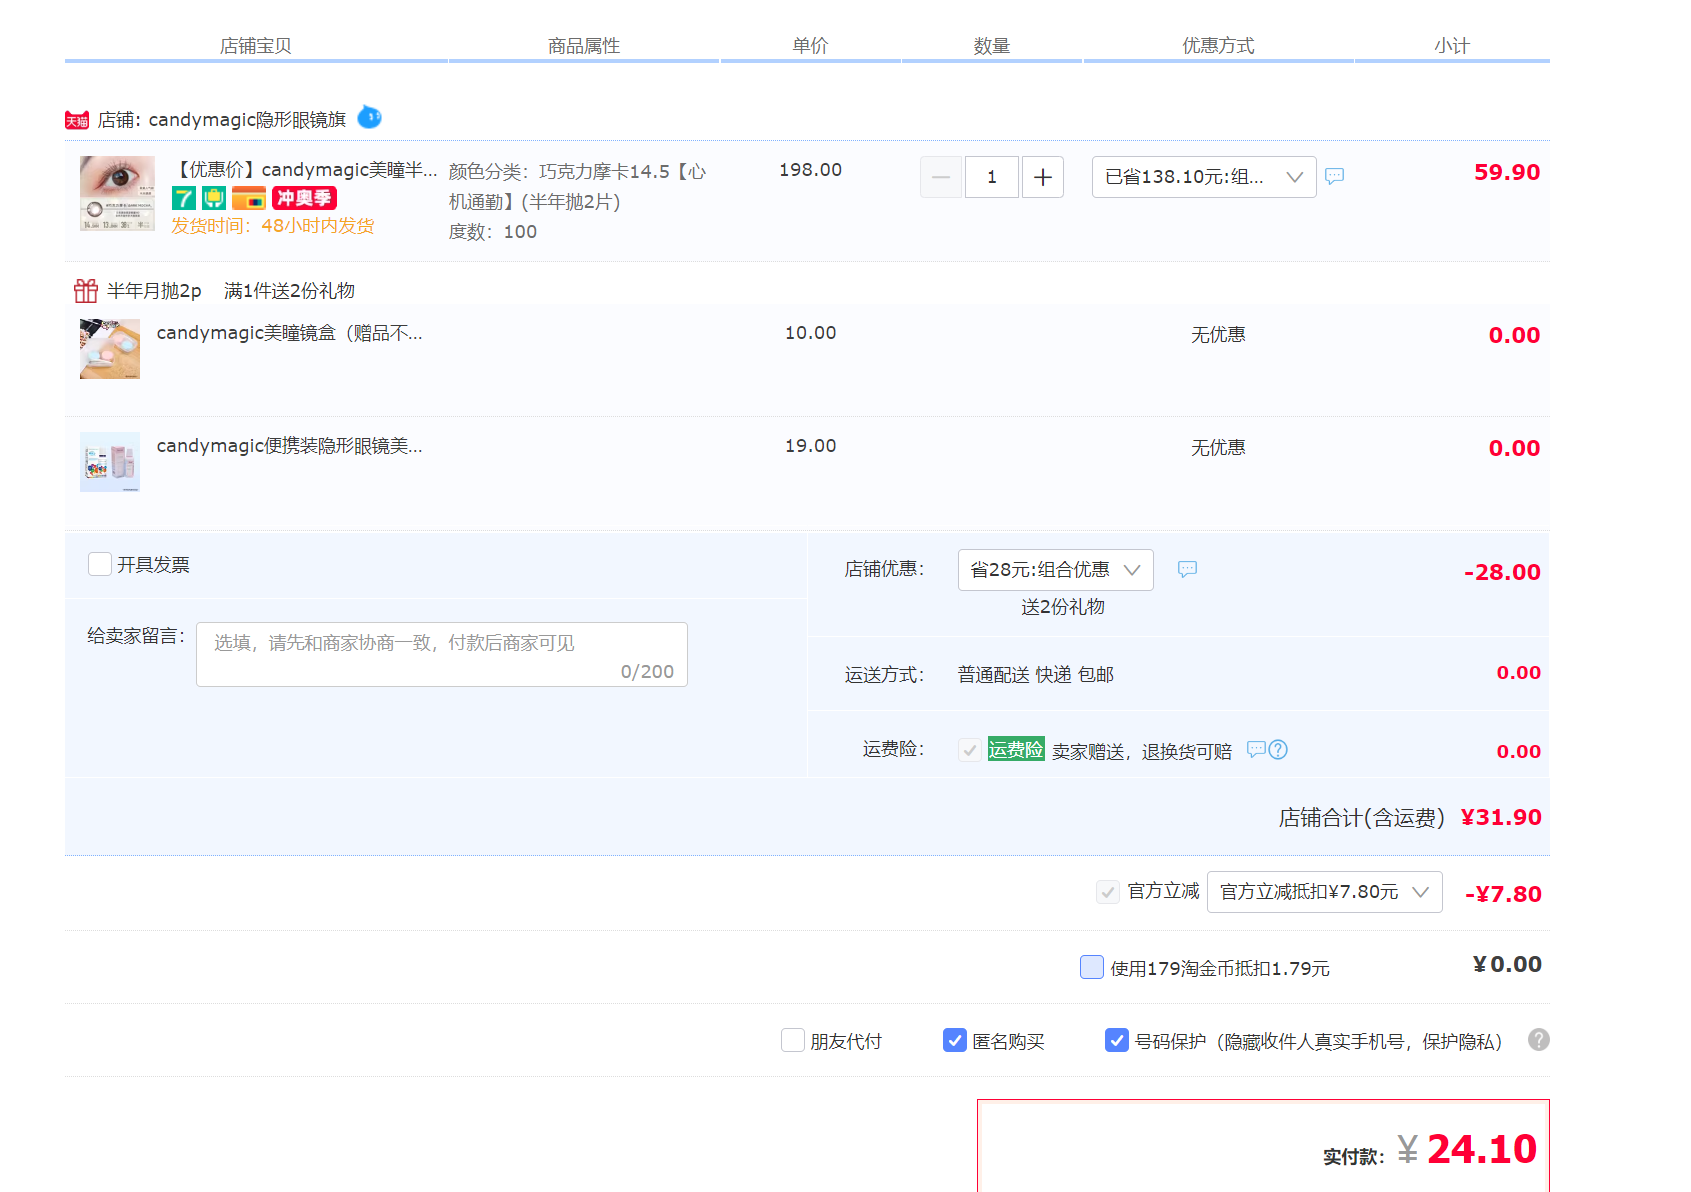Click the 给卖家留言 message box
1691x1192 pixels.
pos(442,655)
